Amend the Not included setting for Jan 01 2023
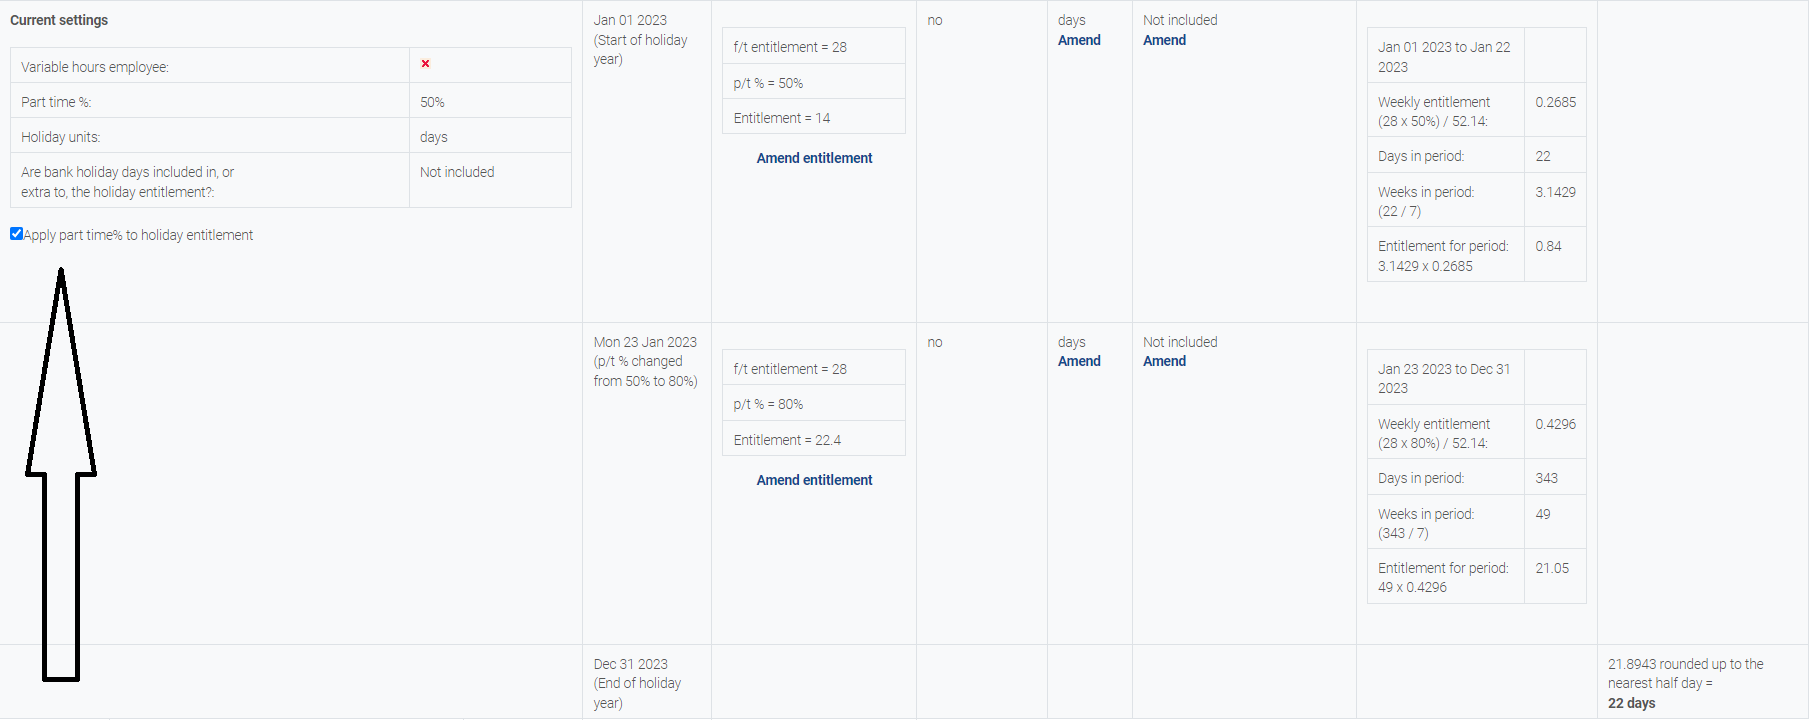Image resolution: width=1809 pixels, height=720 pixels. click(1164, 40)
